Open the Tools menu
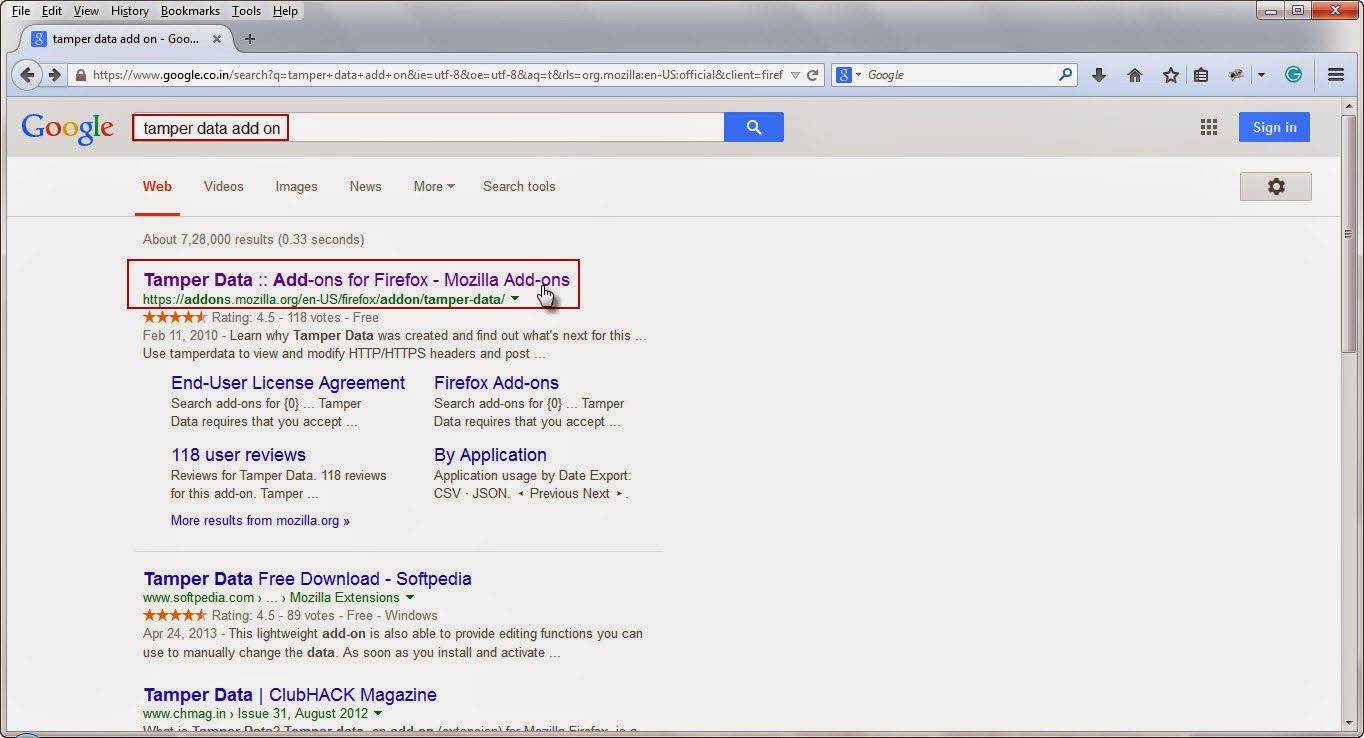This screenshot has width=1364, height=738. (x=246, y=11)
